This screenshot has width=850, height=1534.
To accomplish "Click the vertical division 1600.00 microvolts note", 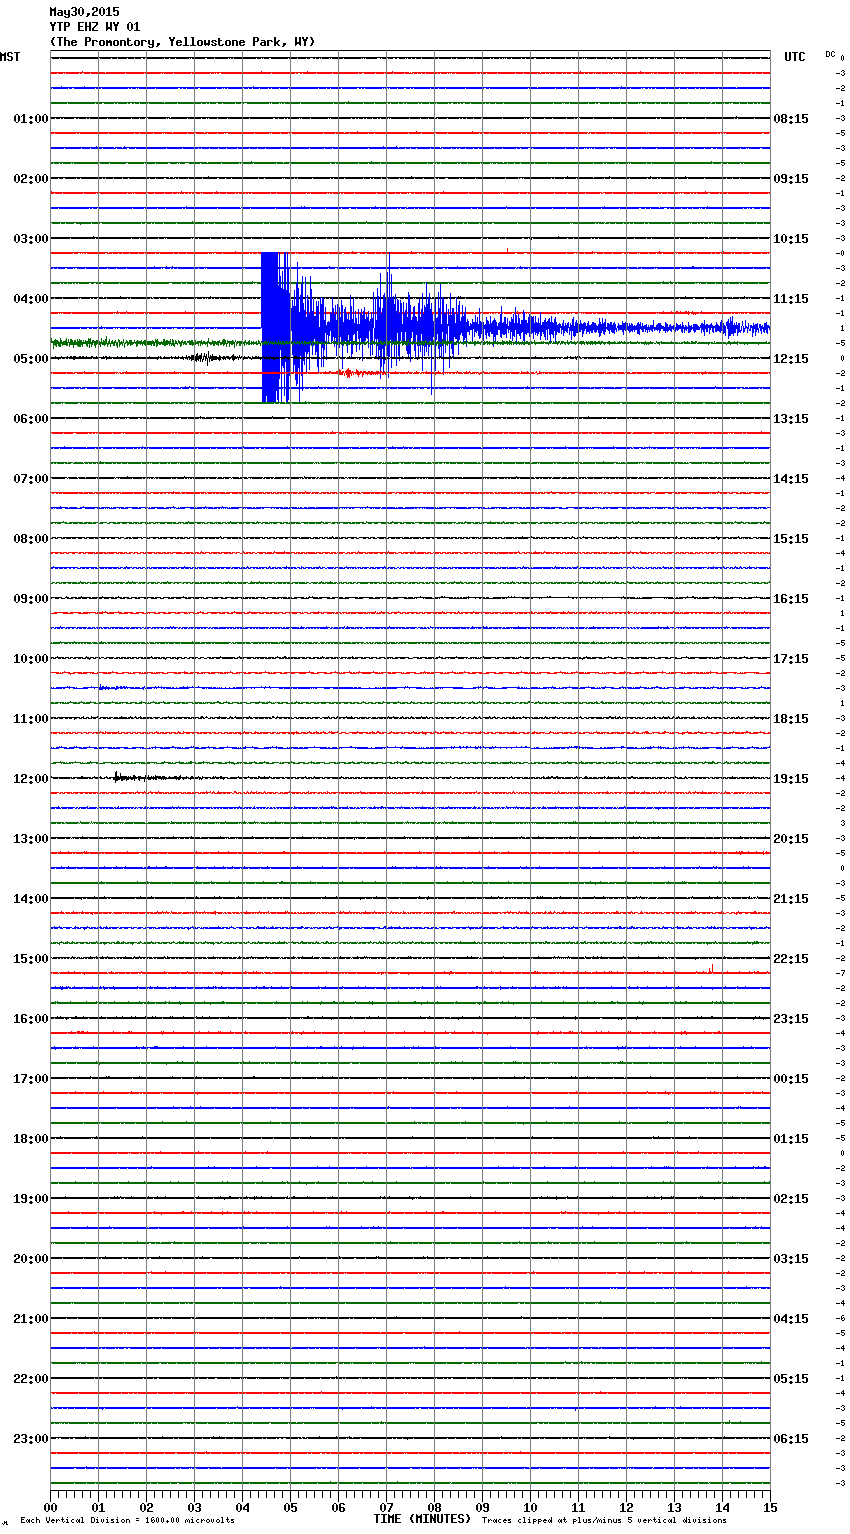I will point(127,1521).
